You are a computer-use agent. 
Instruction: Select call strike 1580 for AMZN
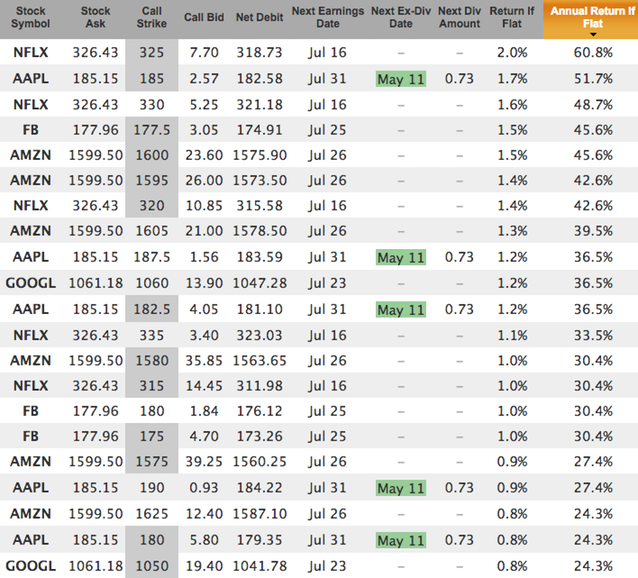coord(152,360)
